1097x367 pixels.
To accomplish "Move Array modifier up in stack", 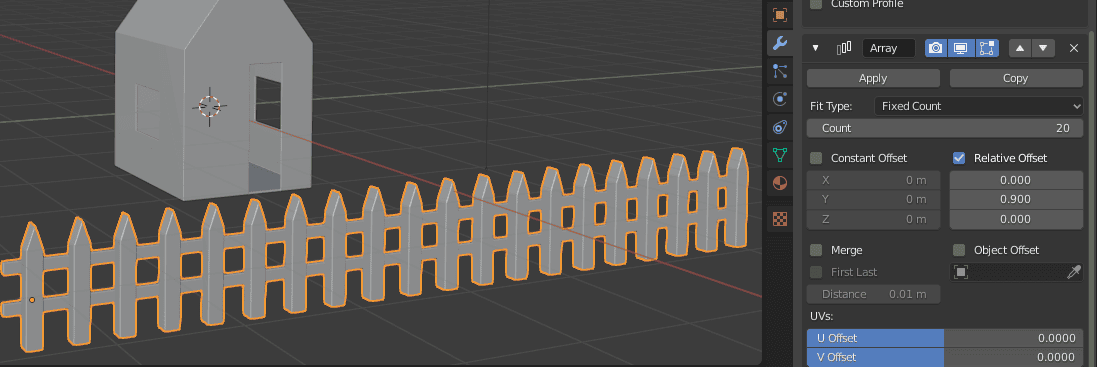I will (1019, 48).
